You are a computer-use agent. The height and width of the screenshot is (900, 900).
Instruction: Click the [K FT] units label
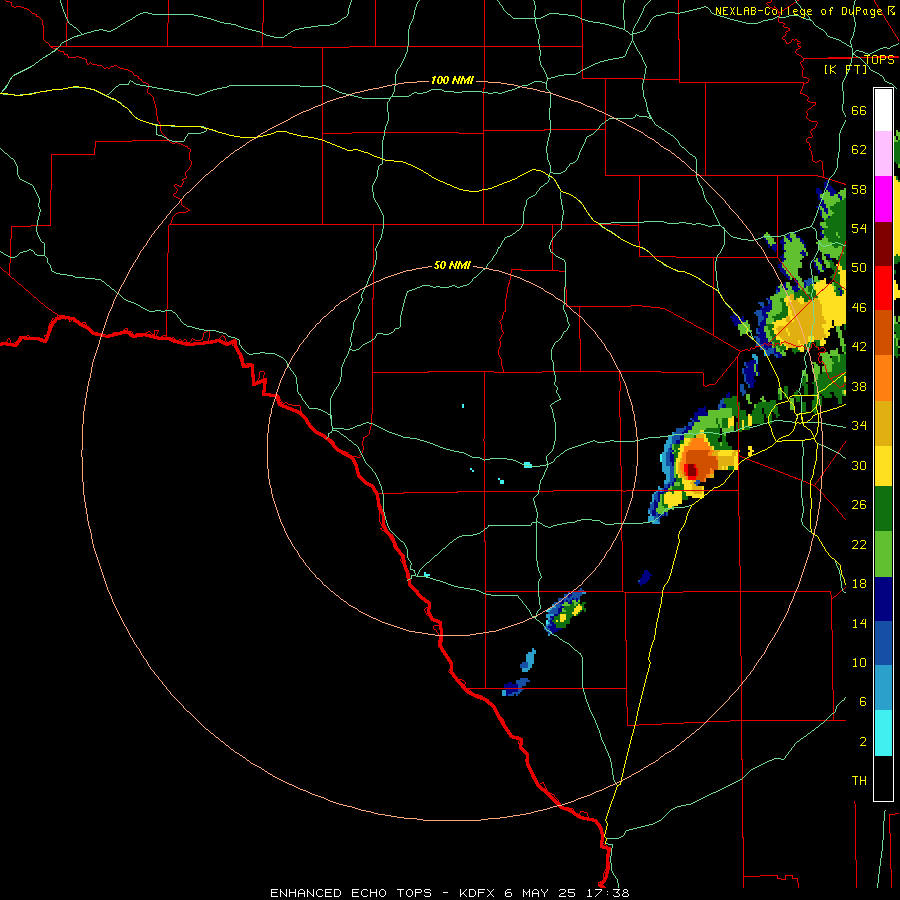click(x=845, y=69)
